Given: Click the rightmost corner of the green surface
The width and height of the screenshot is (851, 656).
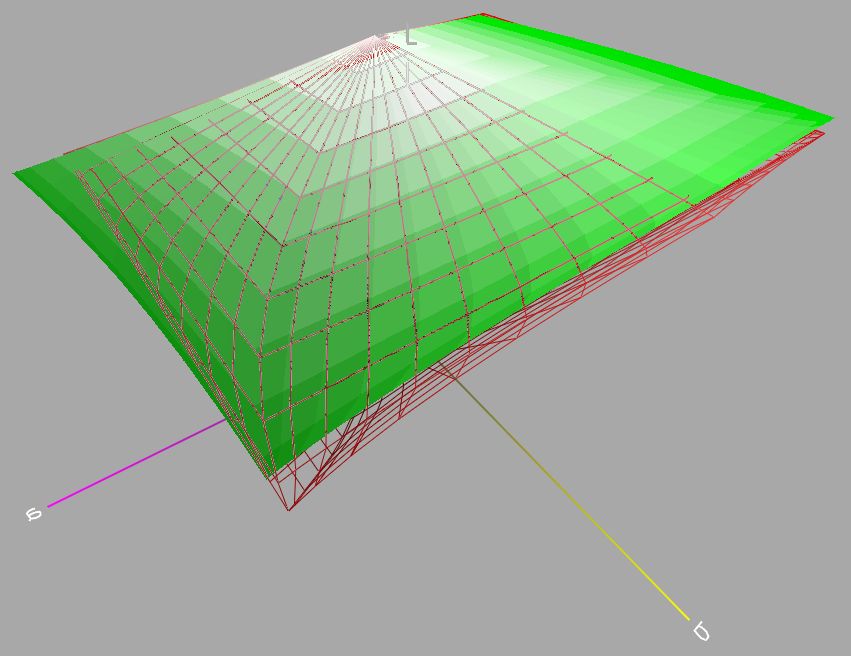Looking at the screenshot, I should (830, 118).
